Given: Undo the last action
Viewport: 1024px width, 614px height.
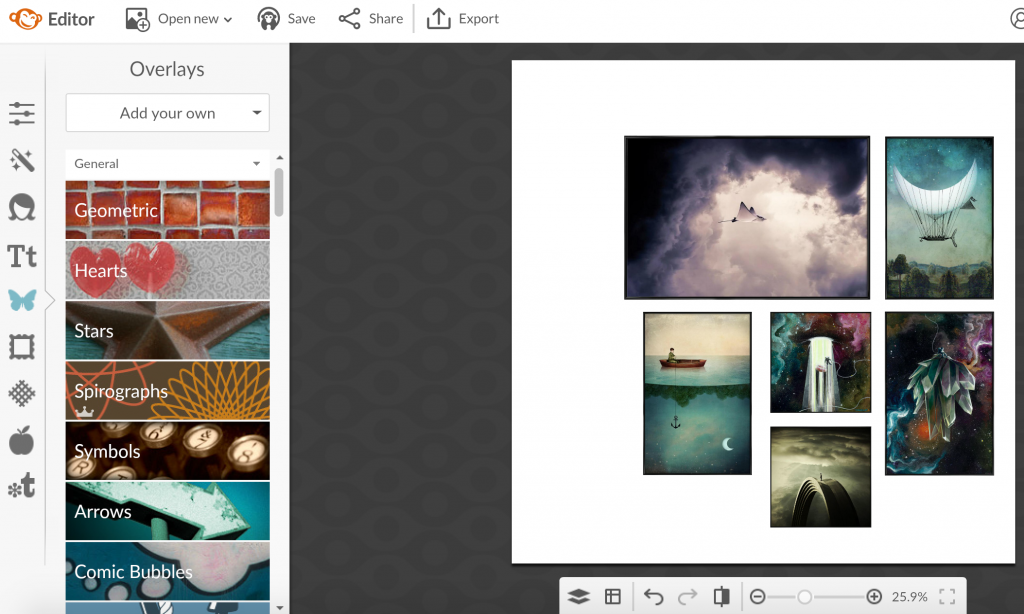Looking at the screenshot, I should pos(654,596).
